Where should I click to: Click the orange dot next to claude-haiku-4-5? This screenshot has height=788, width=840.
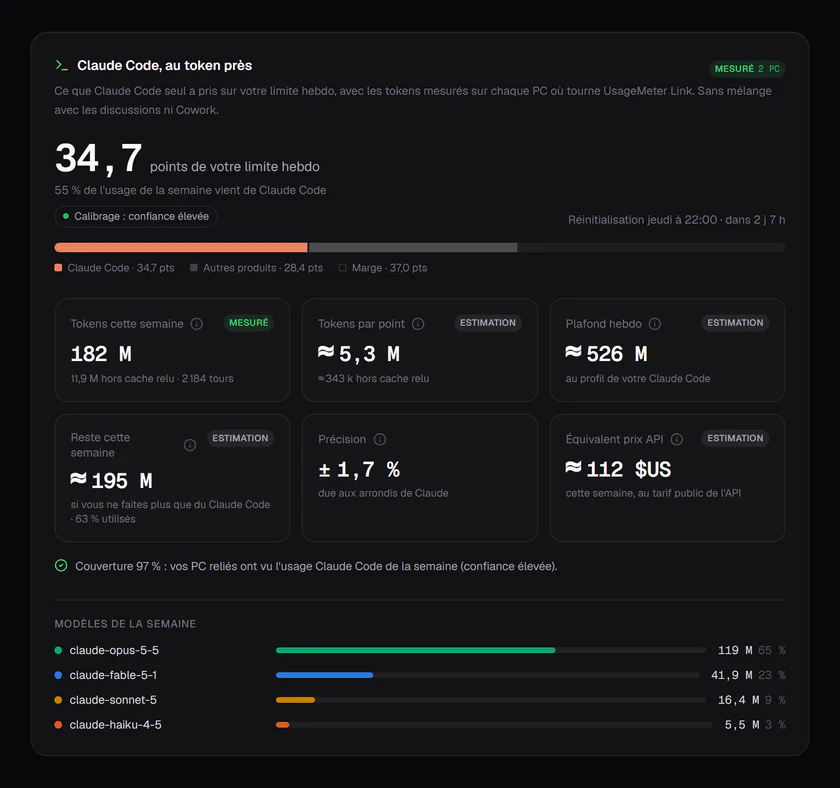click(x=58, y=725)
